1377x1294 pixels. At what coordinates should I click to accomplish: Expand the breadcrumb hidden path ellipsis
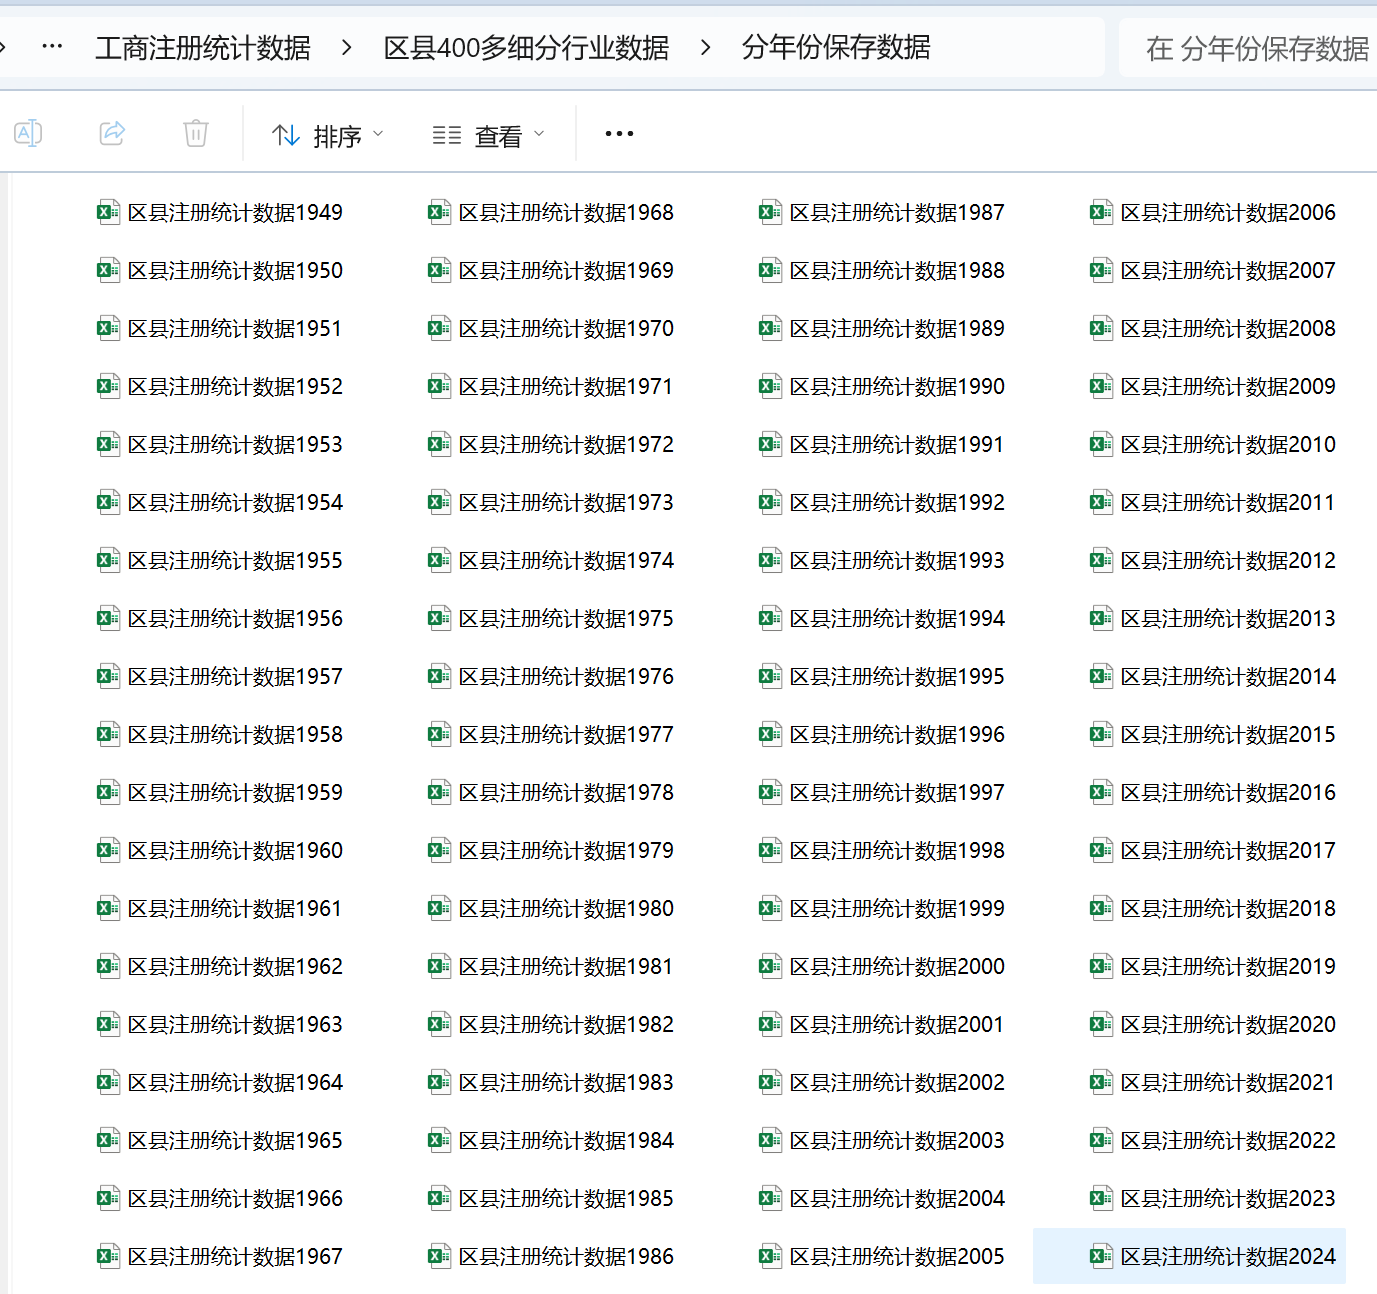52,47
